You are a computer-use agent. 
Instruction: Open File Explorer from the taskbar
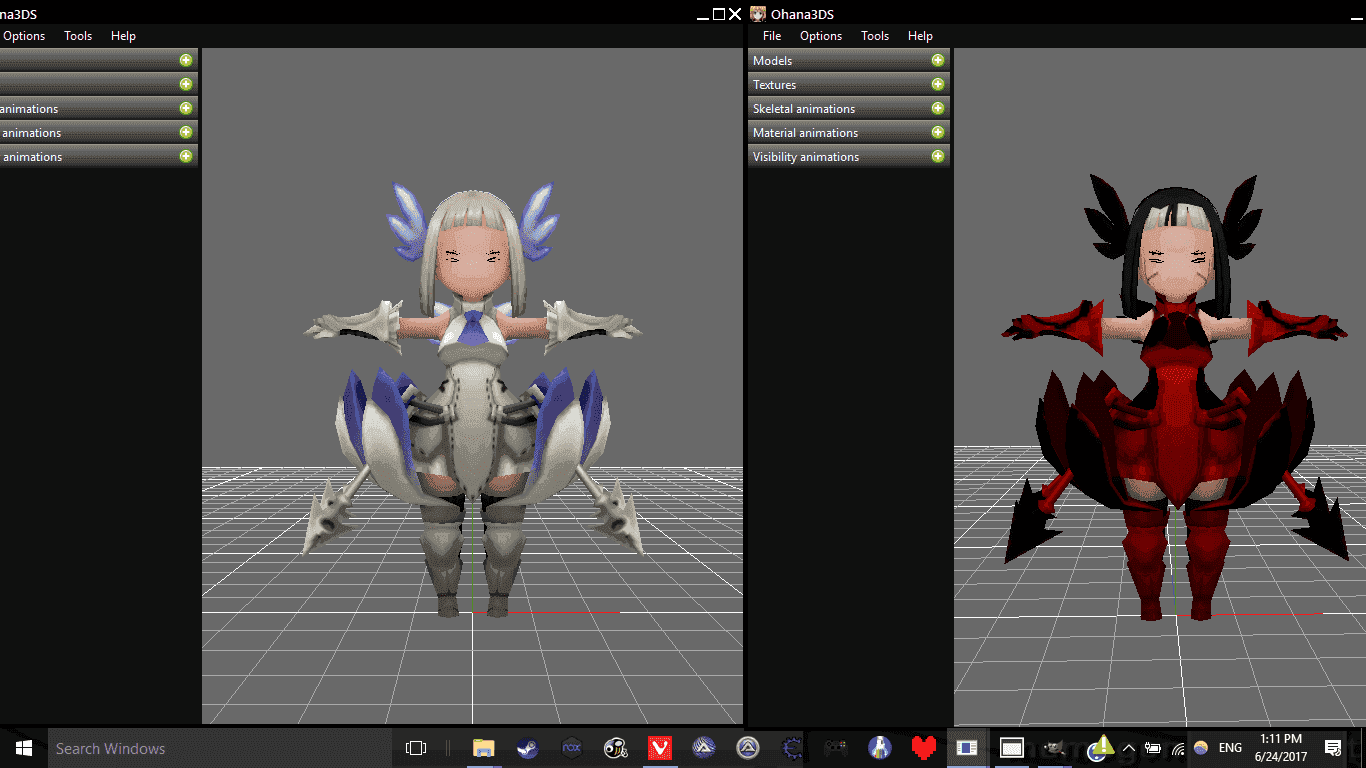(484, 748)
